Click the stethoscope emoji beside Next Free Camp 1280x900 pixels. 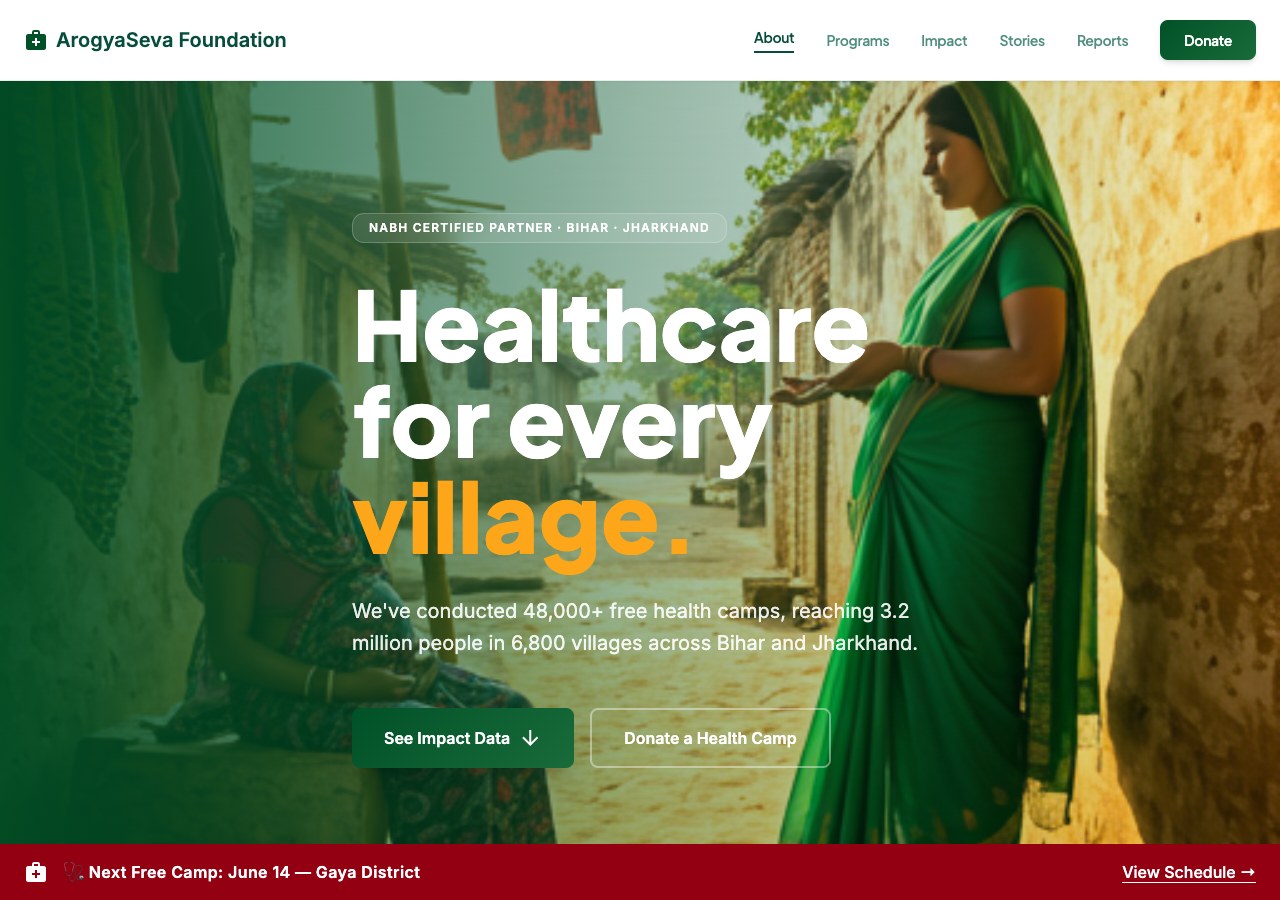74,872
